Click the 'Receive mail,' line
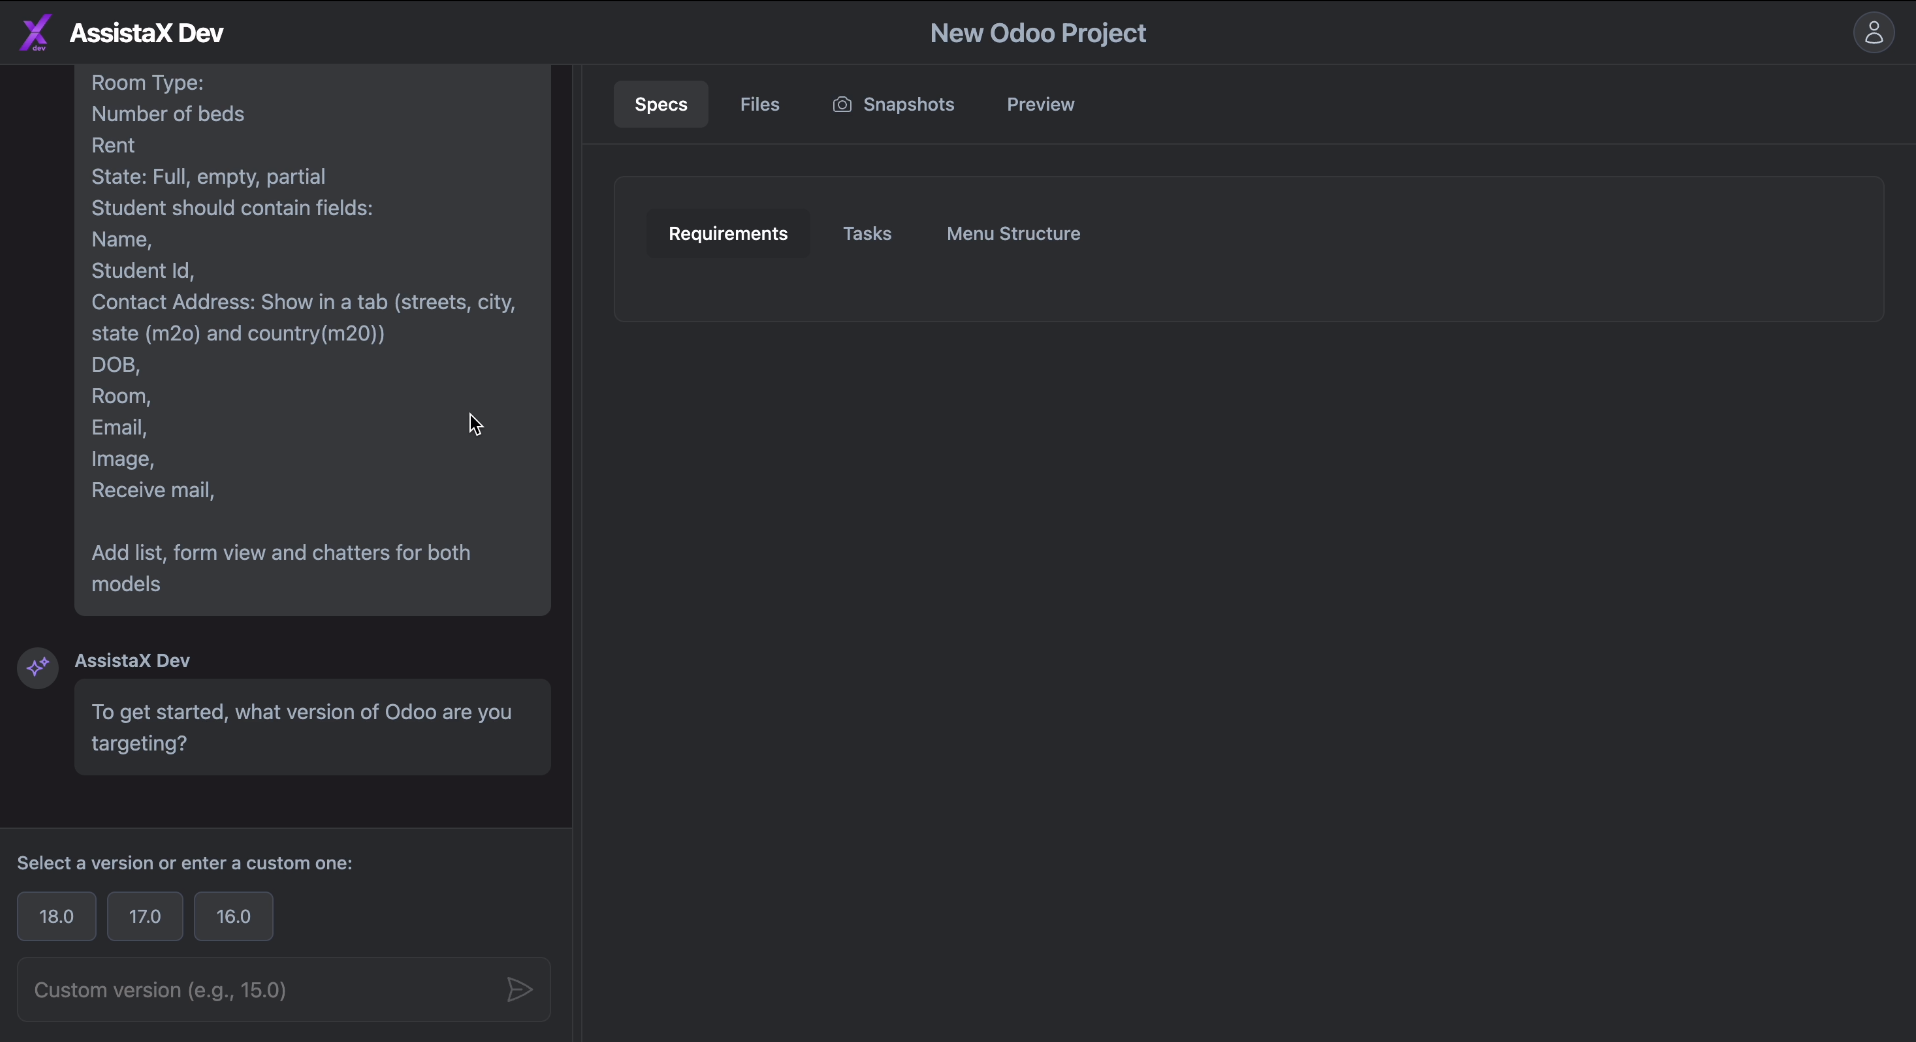The image size is (1916, 1042). click(153, 490)
